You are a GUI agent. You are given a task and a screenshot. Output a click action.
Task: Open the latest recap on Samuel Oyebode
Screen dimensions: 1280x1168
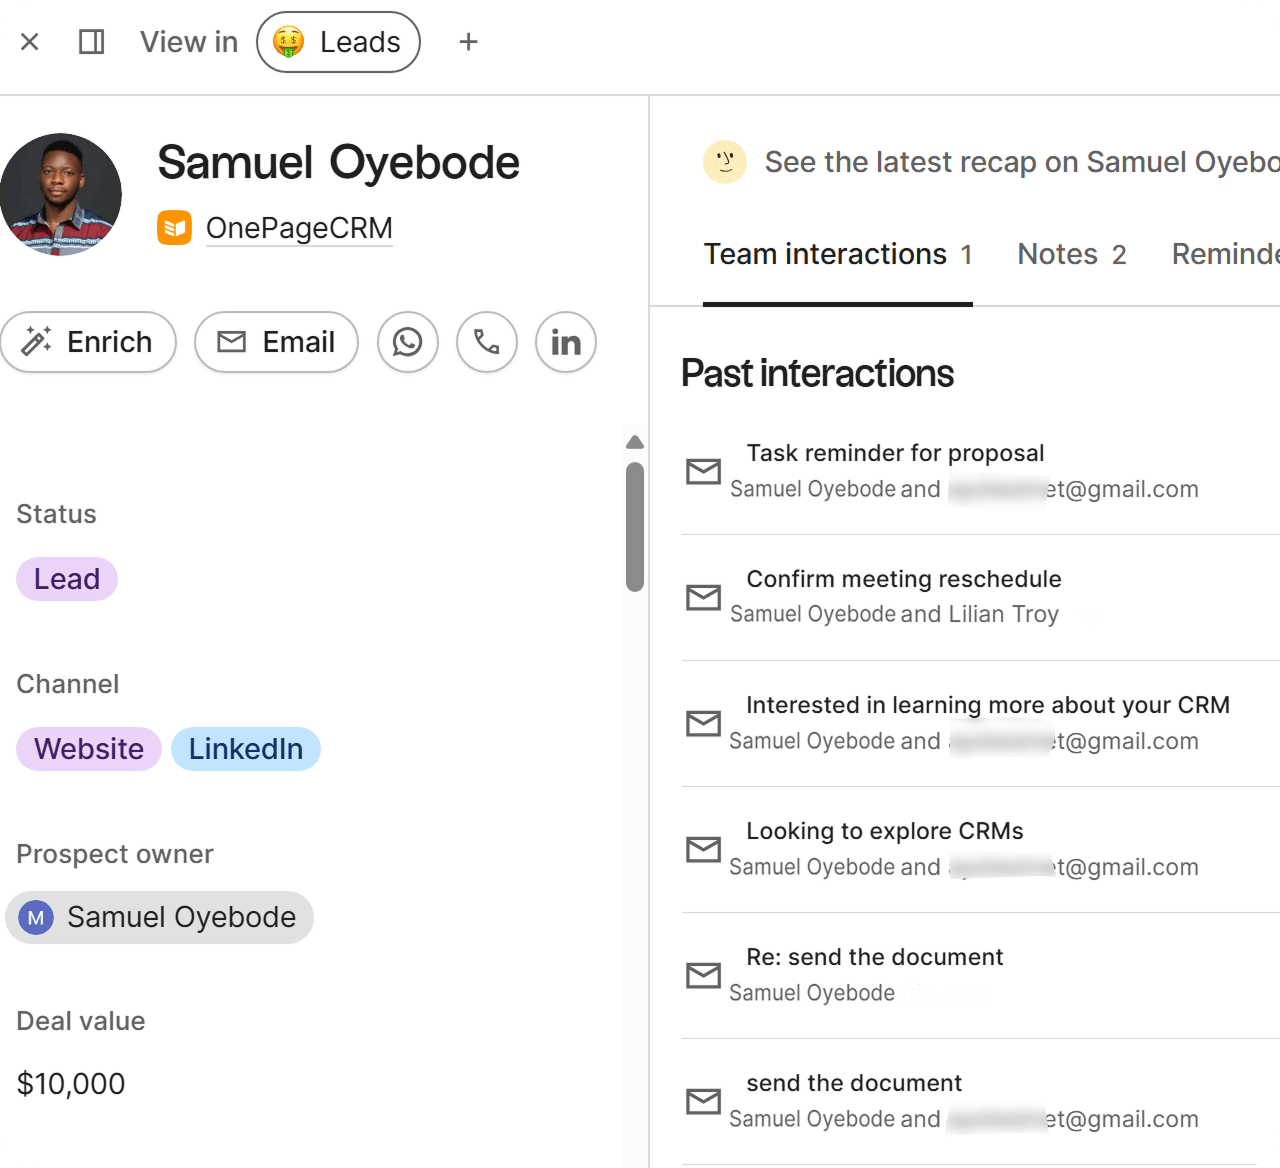(1022, 162)
